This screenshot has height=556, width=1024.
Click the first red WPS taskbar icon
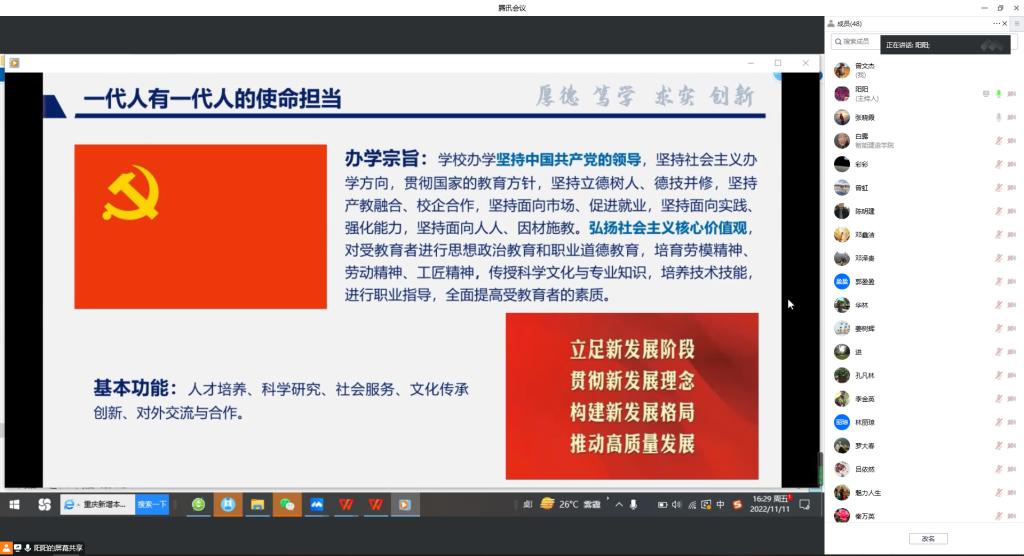pyautogui.click(x=346, y=504)
